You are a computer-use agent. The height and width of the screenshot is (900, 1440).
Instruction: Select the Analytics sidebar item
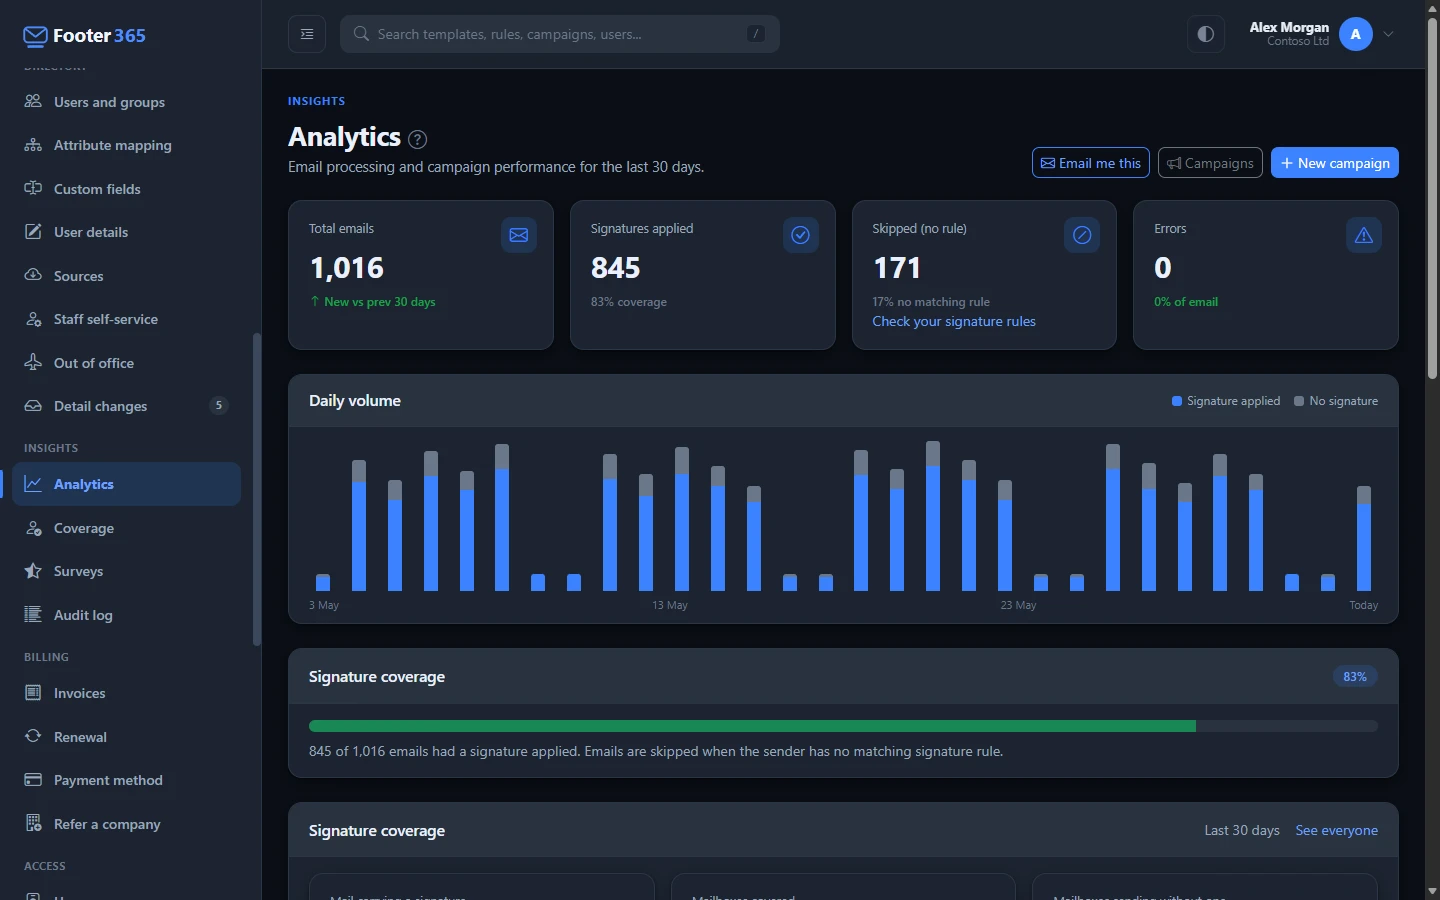tap(127, 484)
